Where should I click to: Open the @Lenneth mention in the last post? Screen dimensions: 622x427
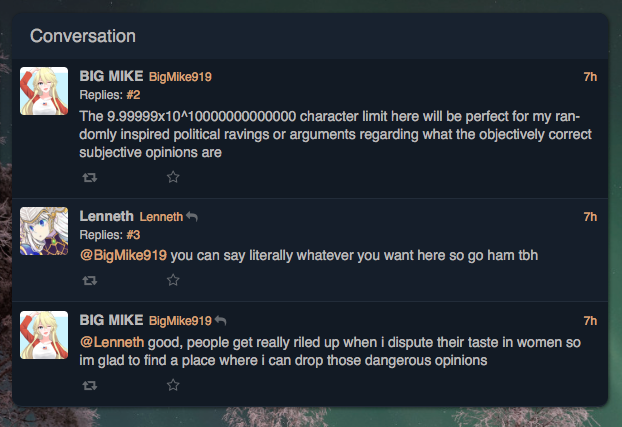[x=112, y=341]
